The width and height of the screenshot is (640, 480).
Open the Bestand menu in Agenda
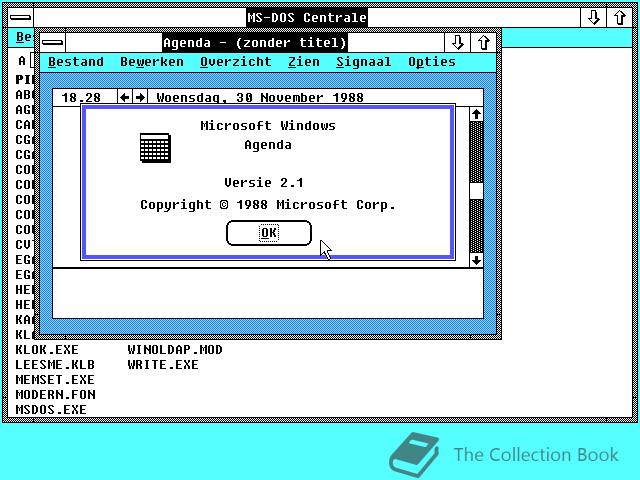pyautogui.click(x=76, y=62)
